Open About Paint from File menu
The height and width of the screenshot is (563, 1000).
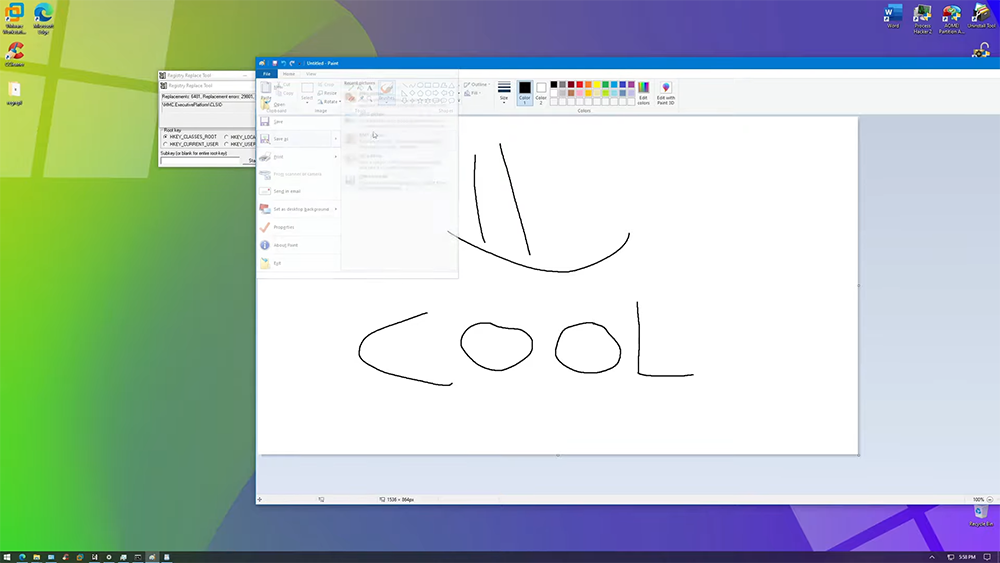pyautogui.click(x=298, y=245)
